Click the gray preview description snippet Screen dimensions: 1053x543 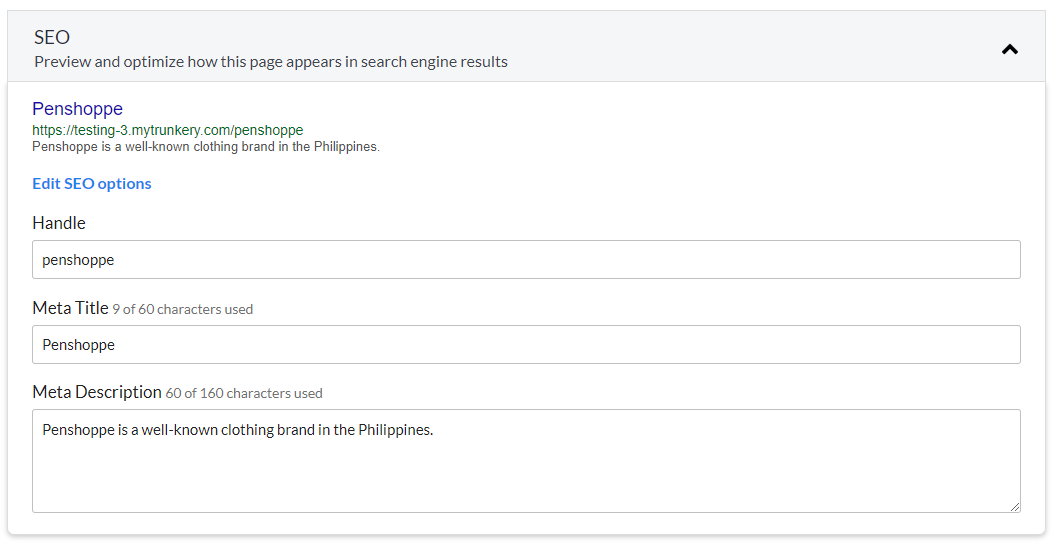(205, 146)
